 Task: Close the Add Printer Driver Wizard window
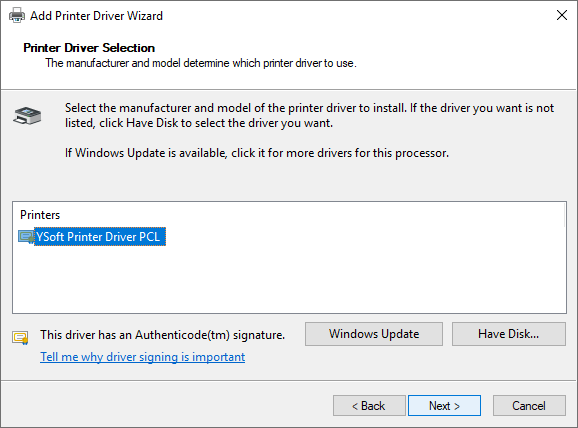(562, 15)
